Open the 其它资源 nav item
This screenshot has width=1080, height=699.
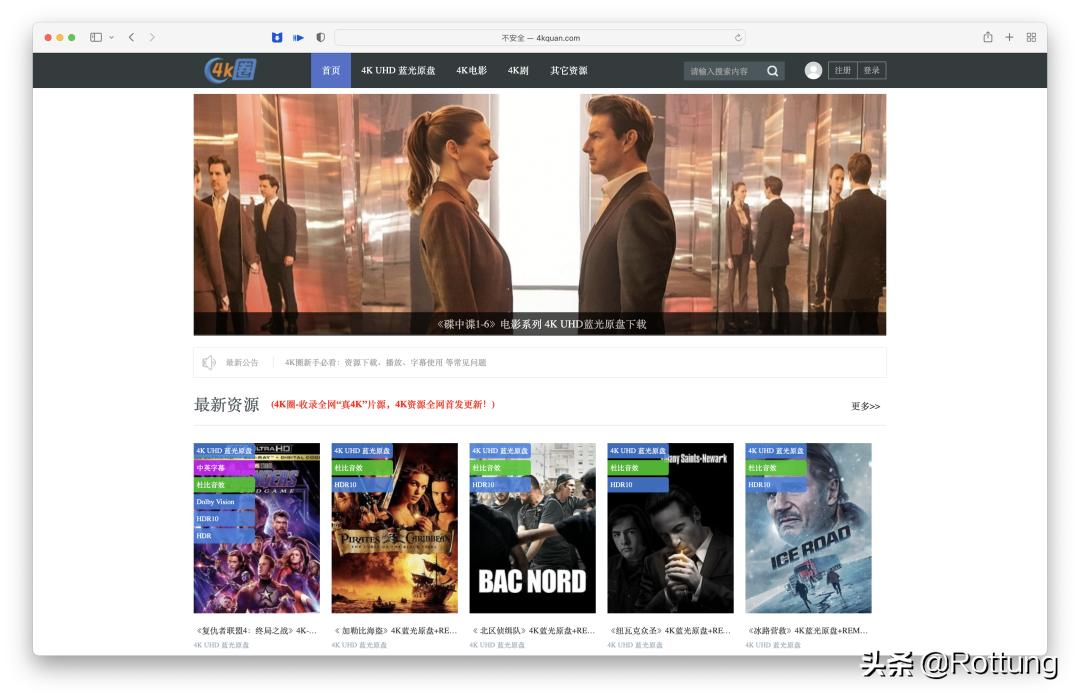point(569,70)
